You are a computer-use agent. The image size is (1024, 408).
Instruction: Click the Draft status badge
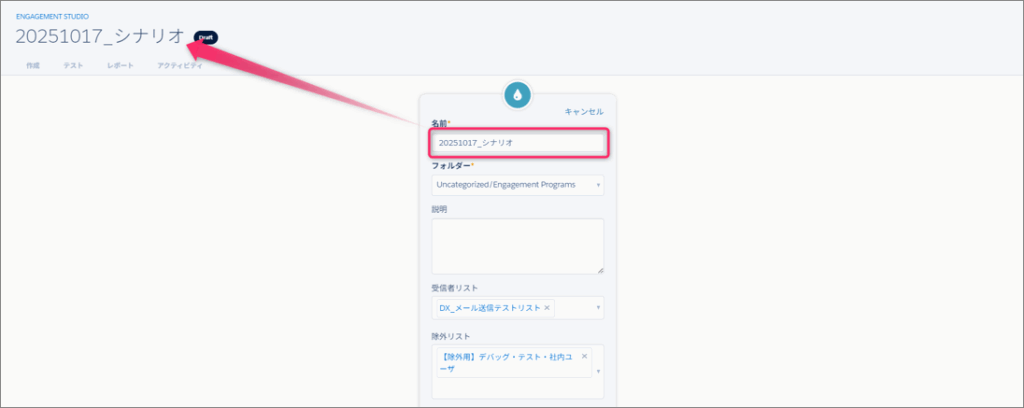point(206,37)
